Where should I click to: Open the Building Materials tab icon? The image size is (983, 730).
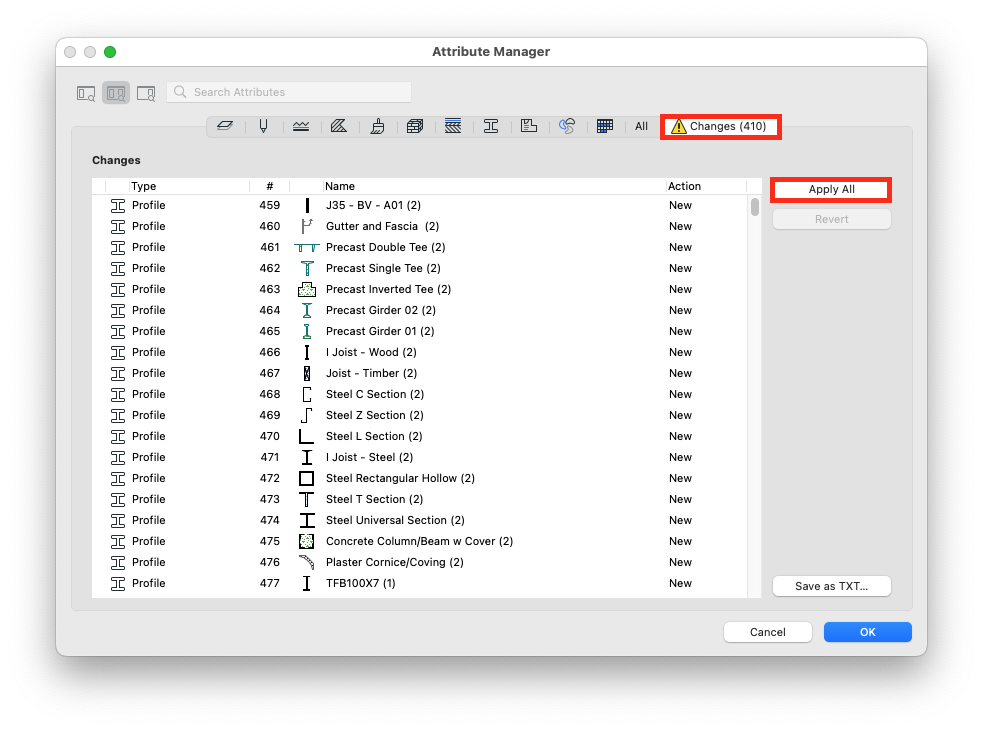coord(415,126)
